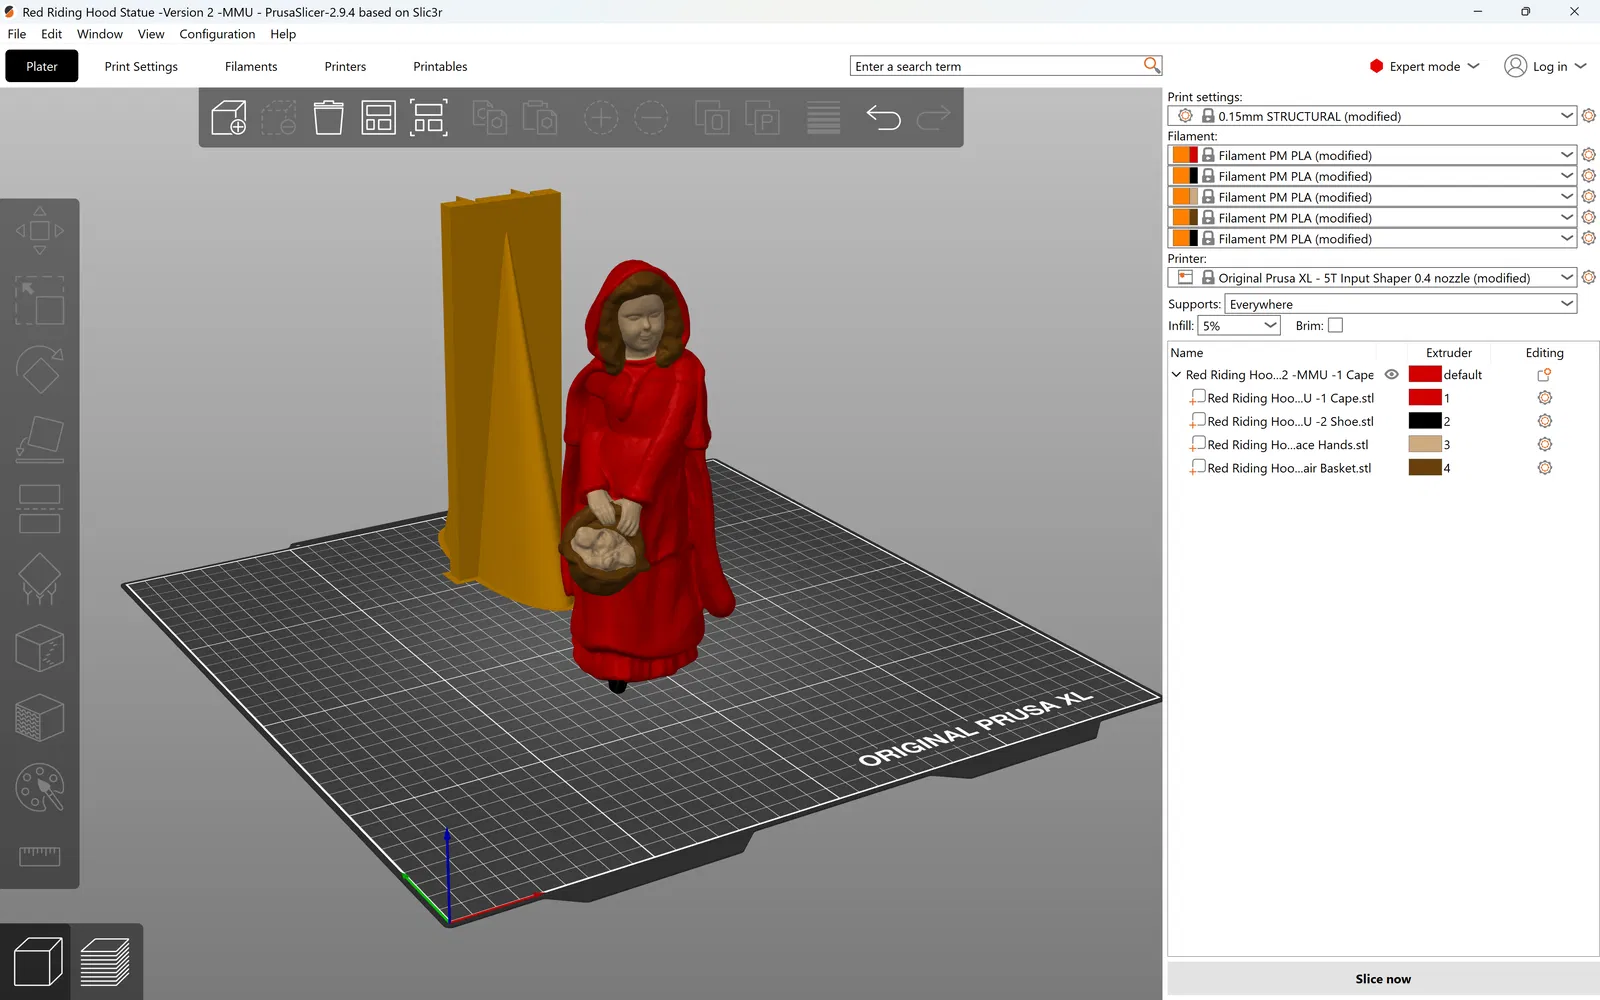This screenshot has height=1000, width=1600.
Task: Switch to the Filaments tab
Action: coord(251,66)
